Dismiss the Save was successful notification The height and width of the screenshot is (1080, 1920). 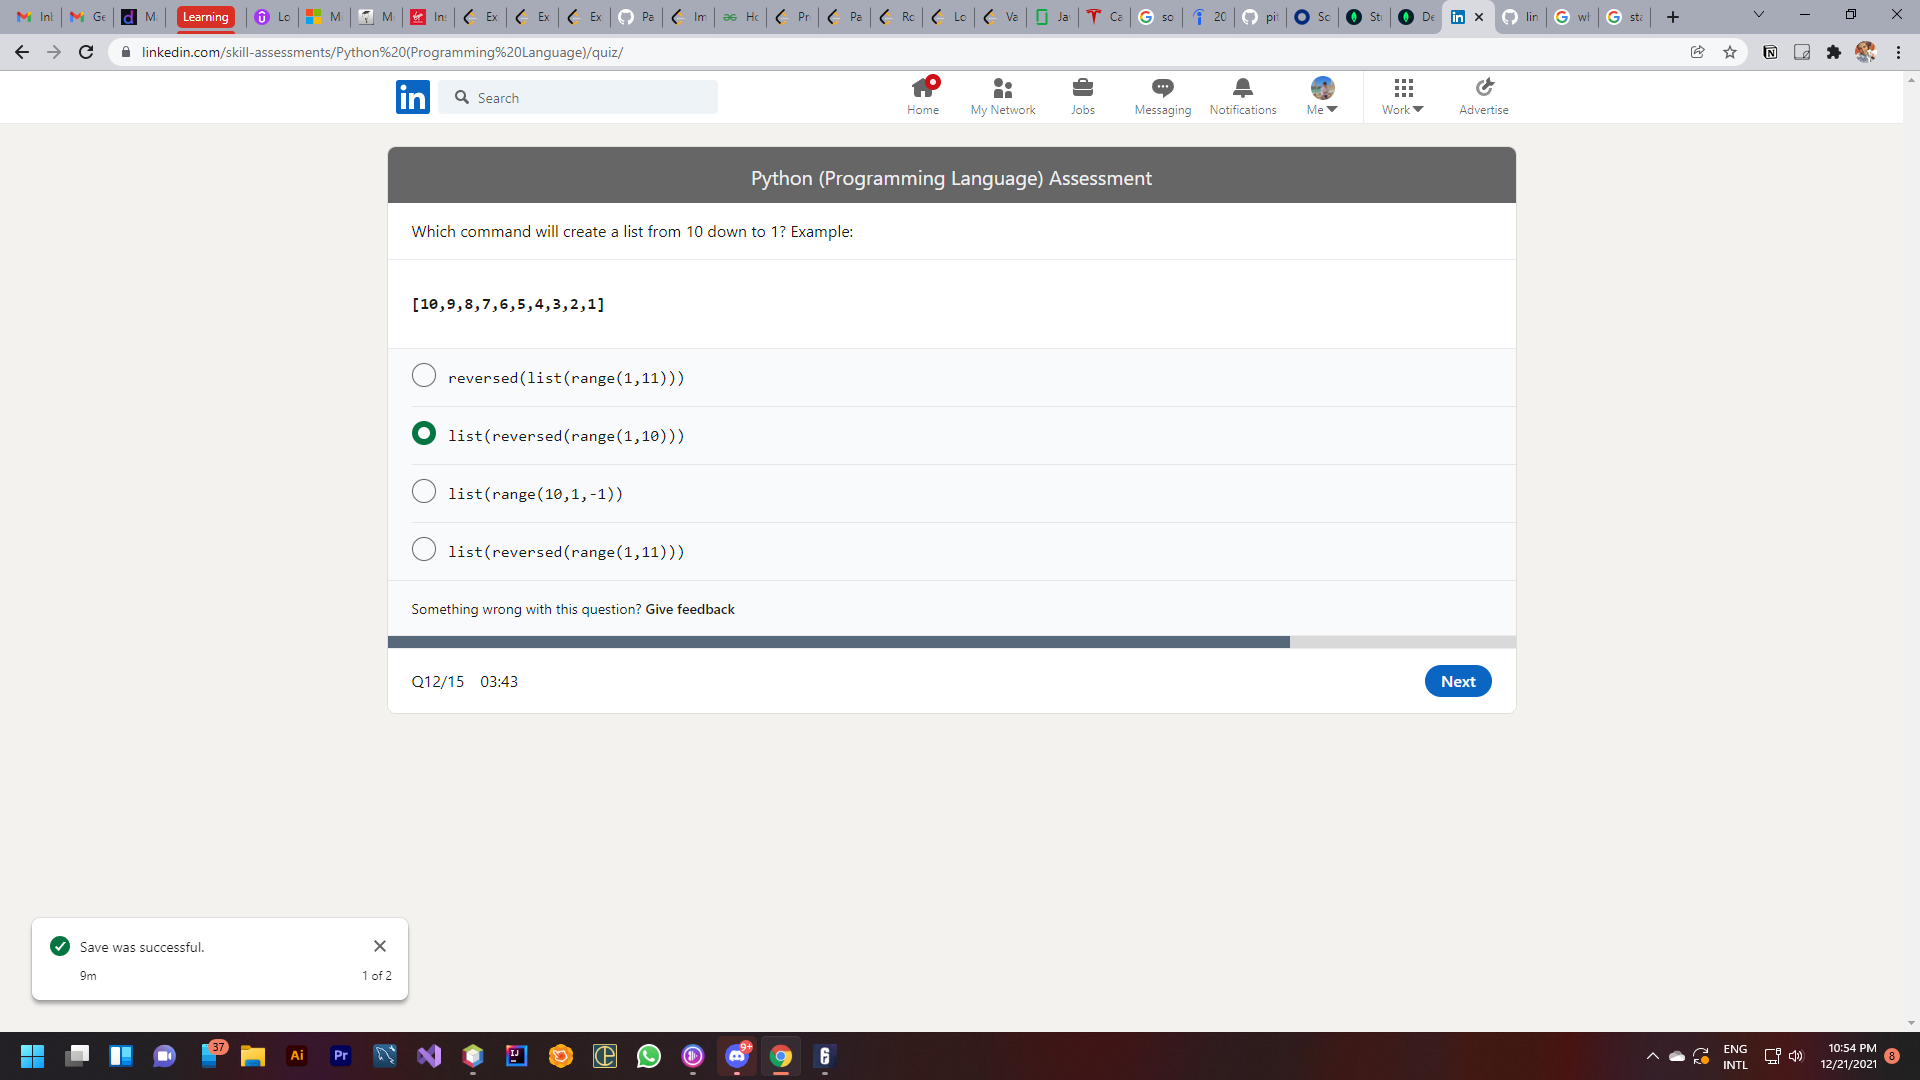[x=380, y=946]
